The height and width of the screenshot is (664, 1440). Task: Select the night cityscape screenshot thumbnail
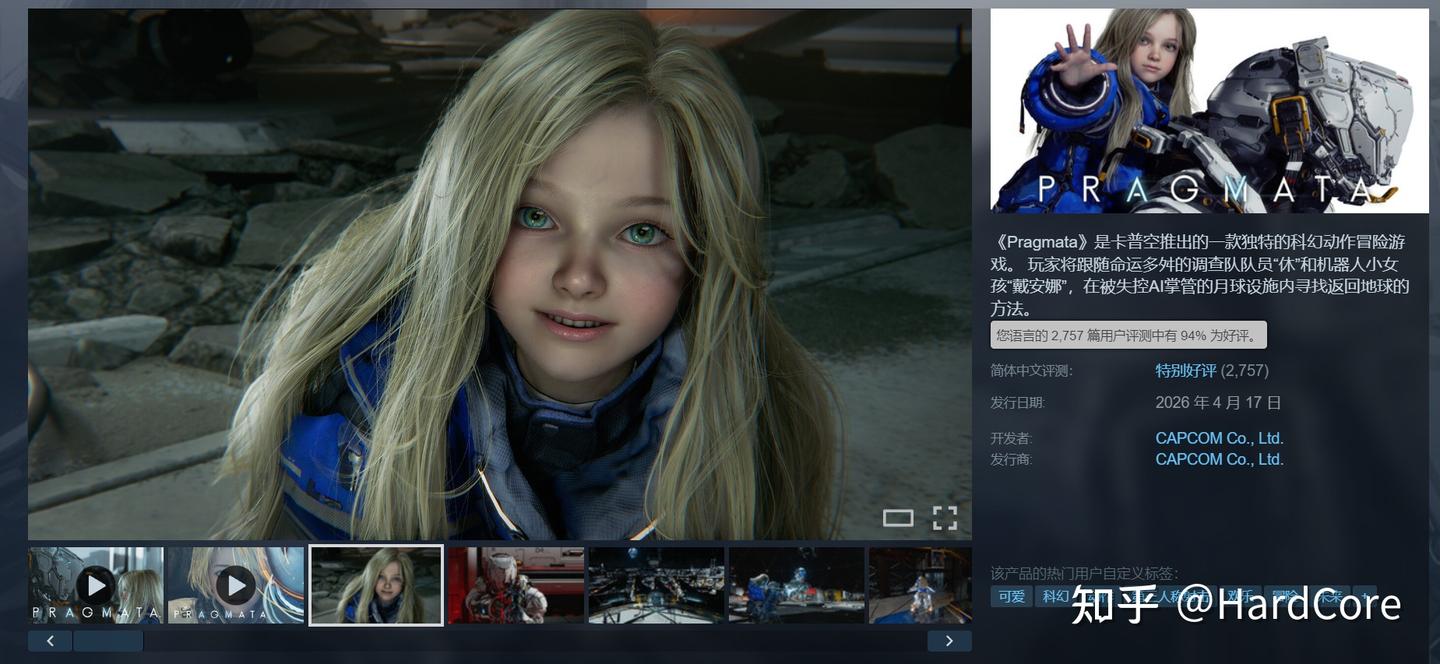[x=656, y=585]
